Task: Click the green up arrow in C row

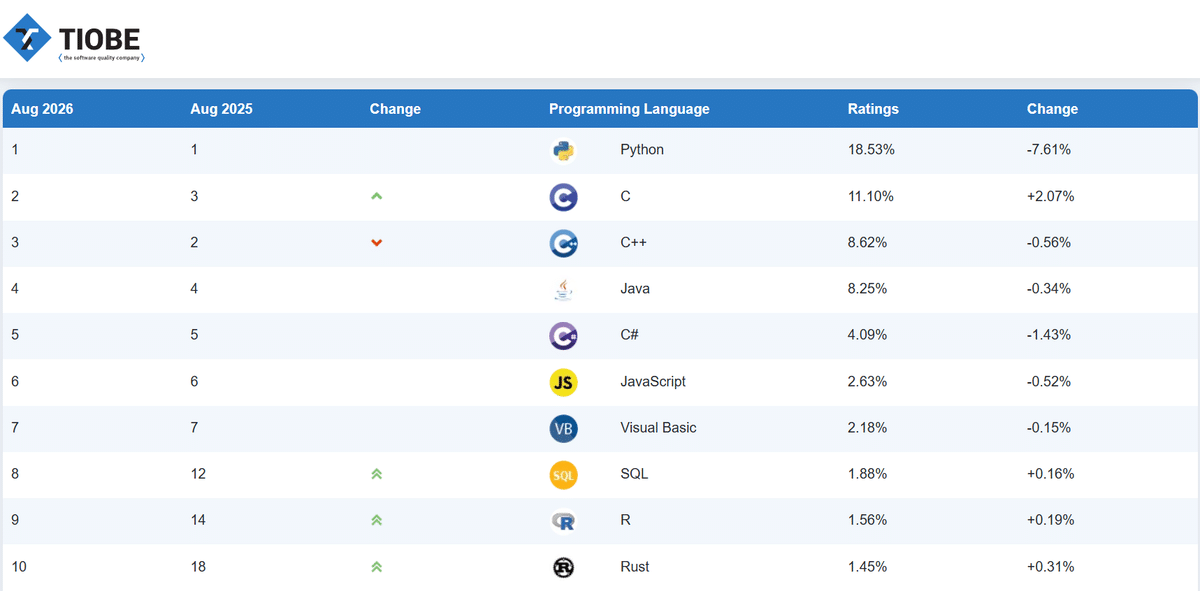Action: point(376,196)
